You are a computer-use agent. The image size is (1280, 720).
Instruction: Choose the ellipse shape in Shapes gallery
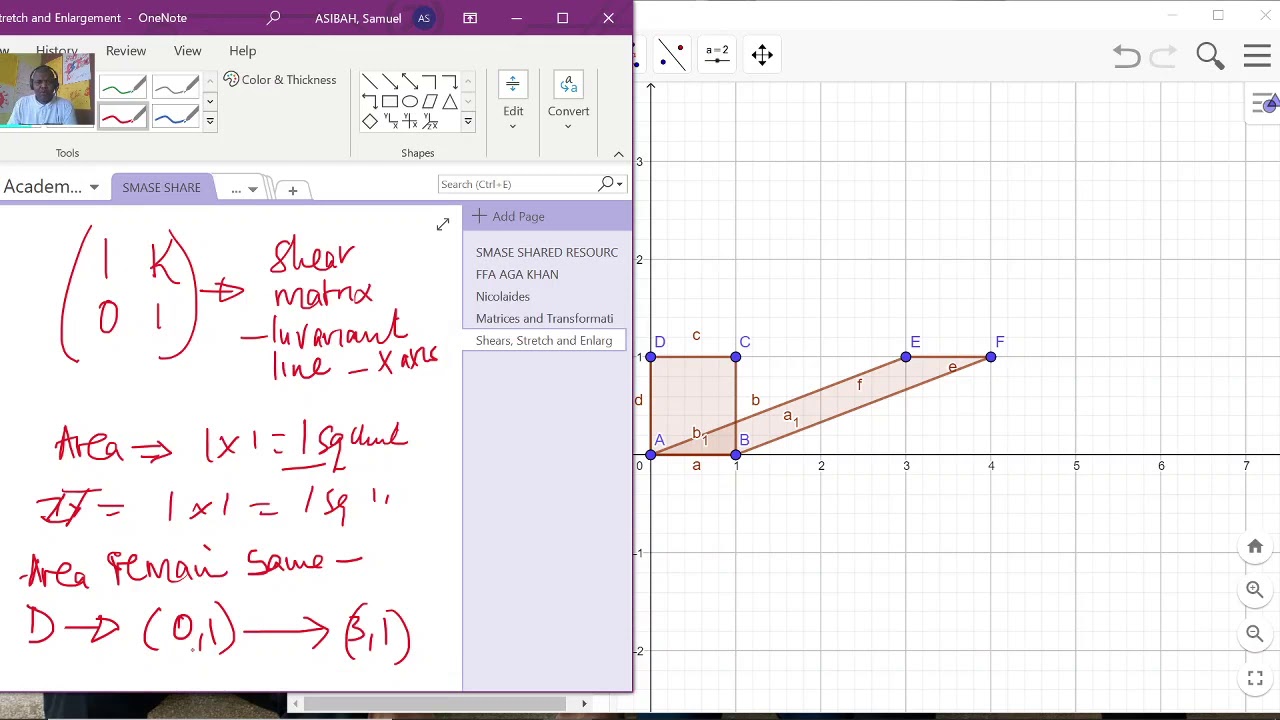point(410,101)
